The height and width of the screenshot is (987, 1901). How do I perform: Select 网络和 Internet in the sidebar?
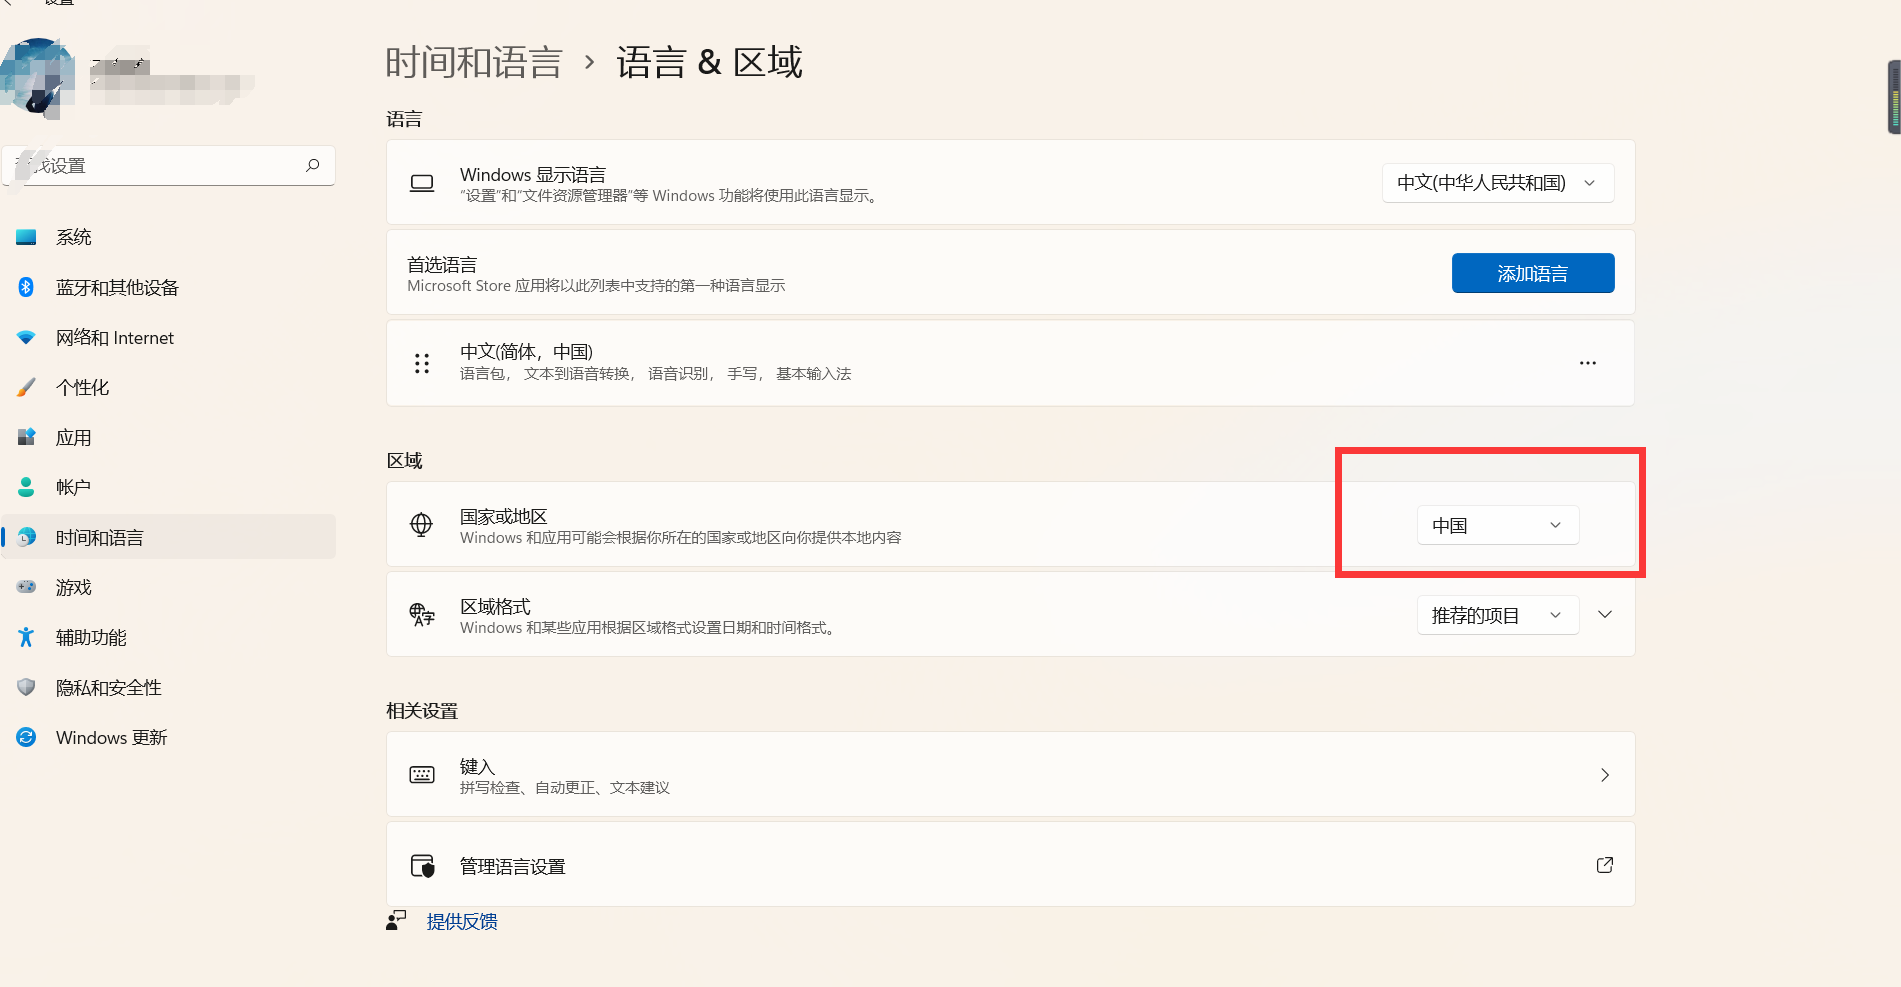pyautogui.click(x=168, y=338)
